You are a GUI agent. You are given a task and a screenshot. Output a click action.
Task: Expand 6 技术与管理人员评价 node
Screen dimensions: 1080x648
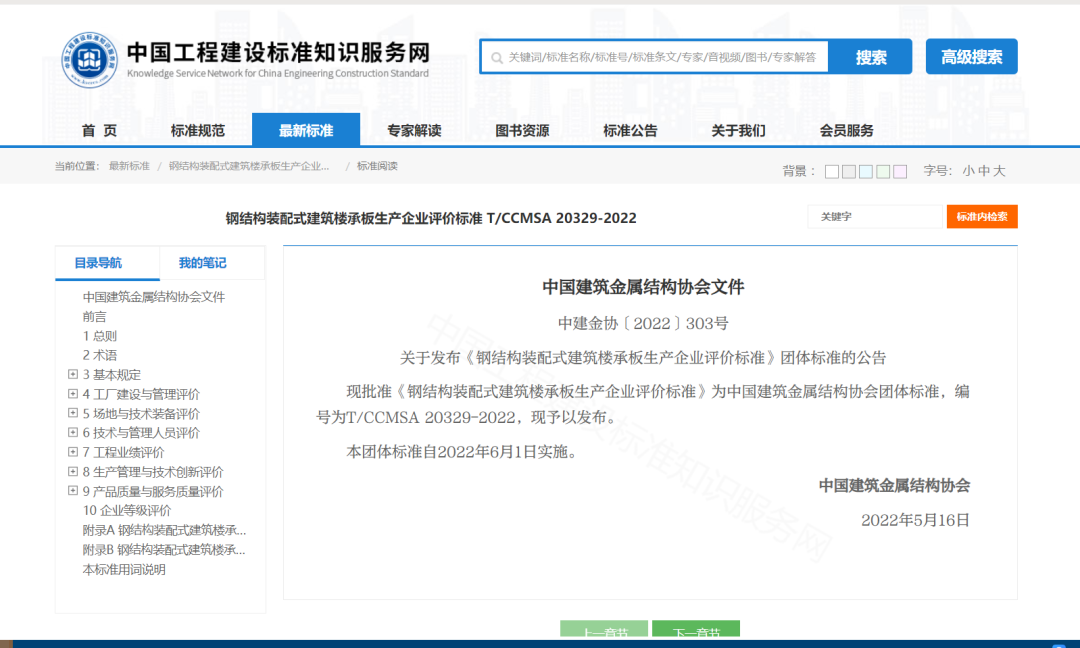[x=72, y=432]
